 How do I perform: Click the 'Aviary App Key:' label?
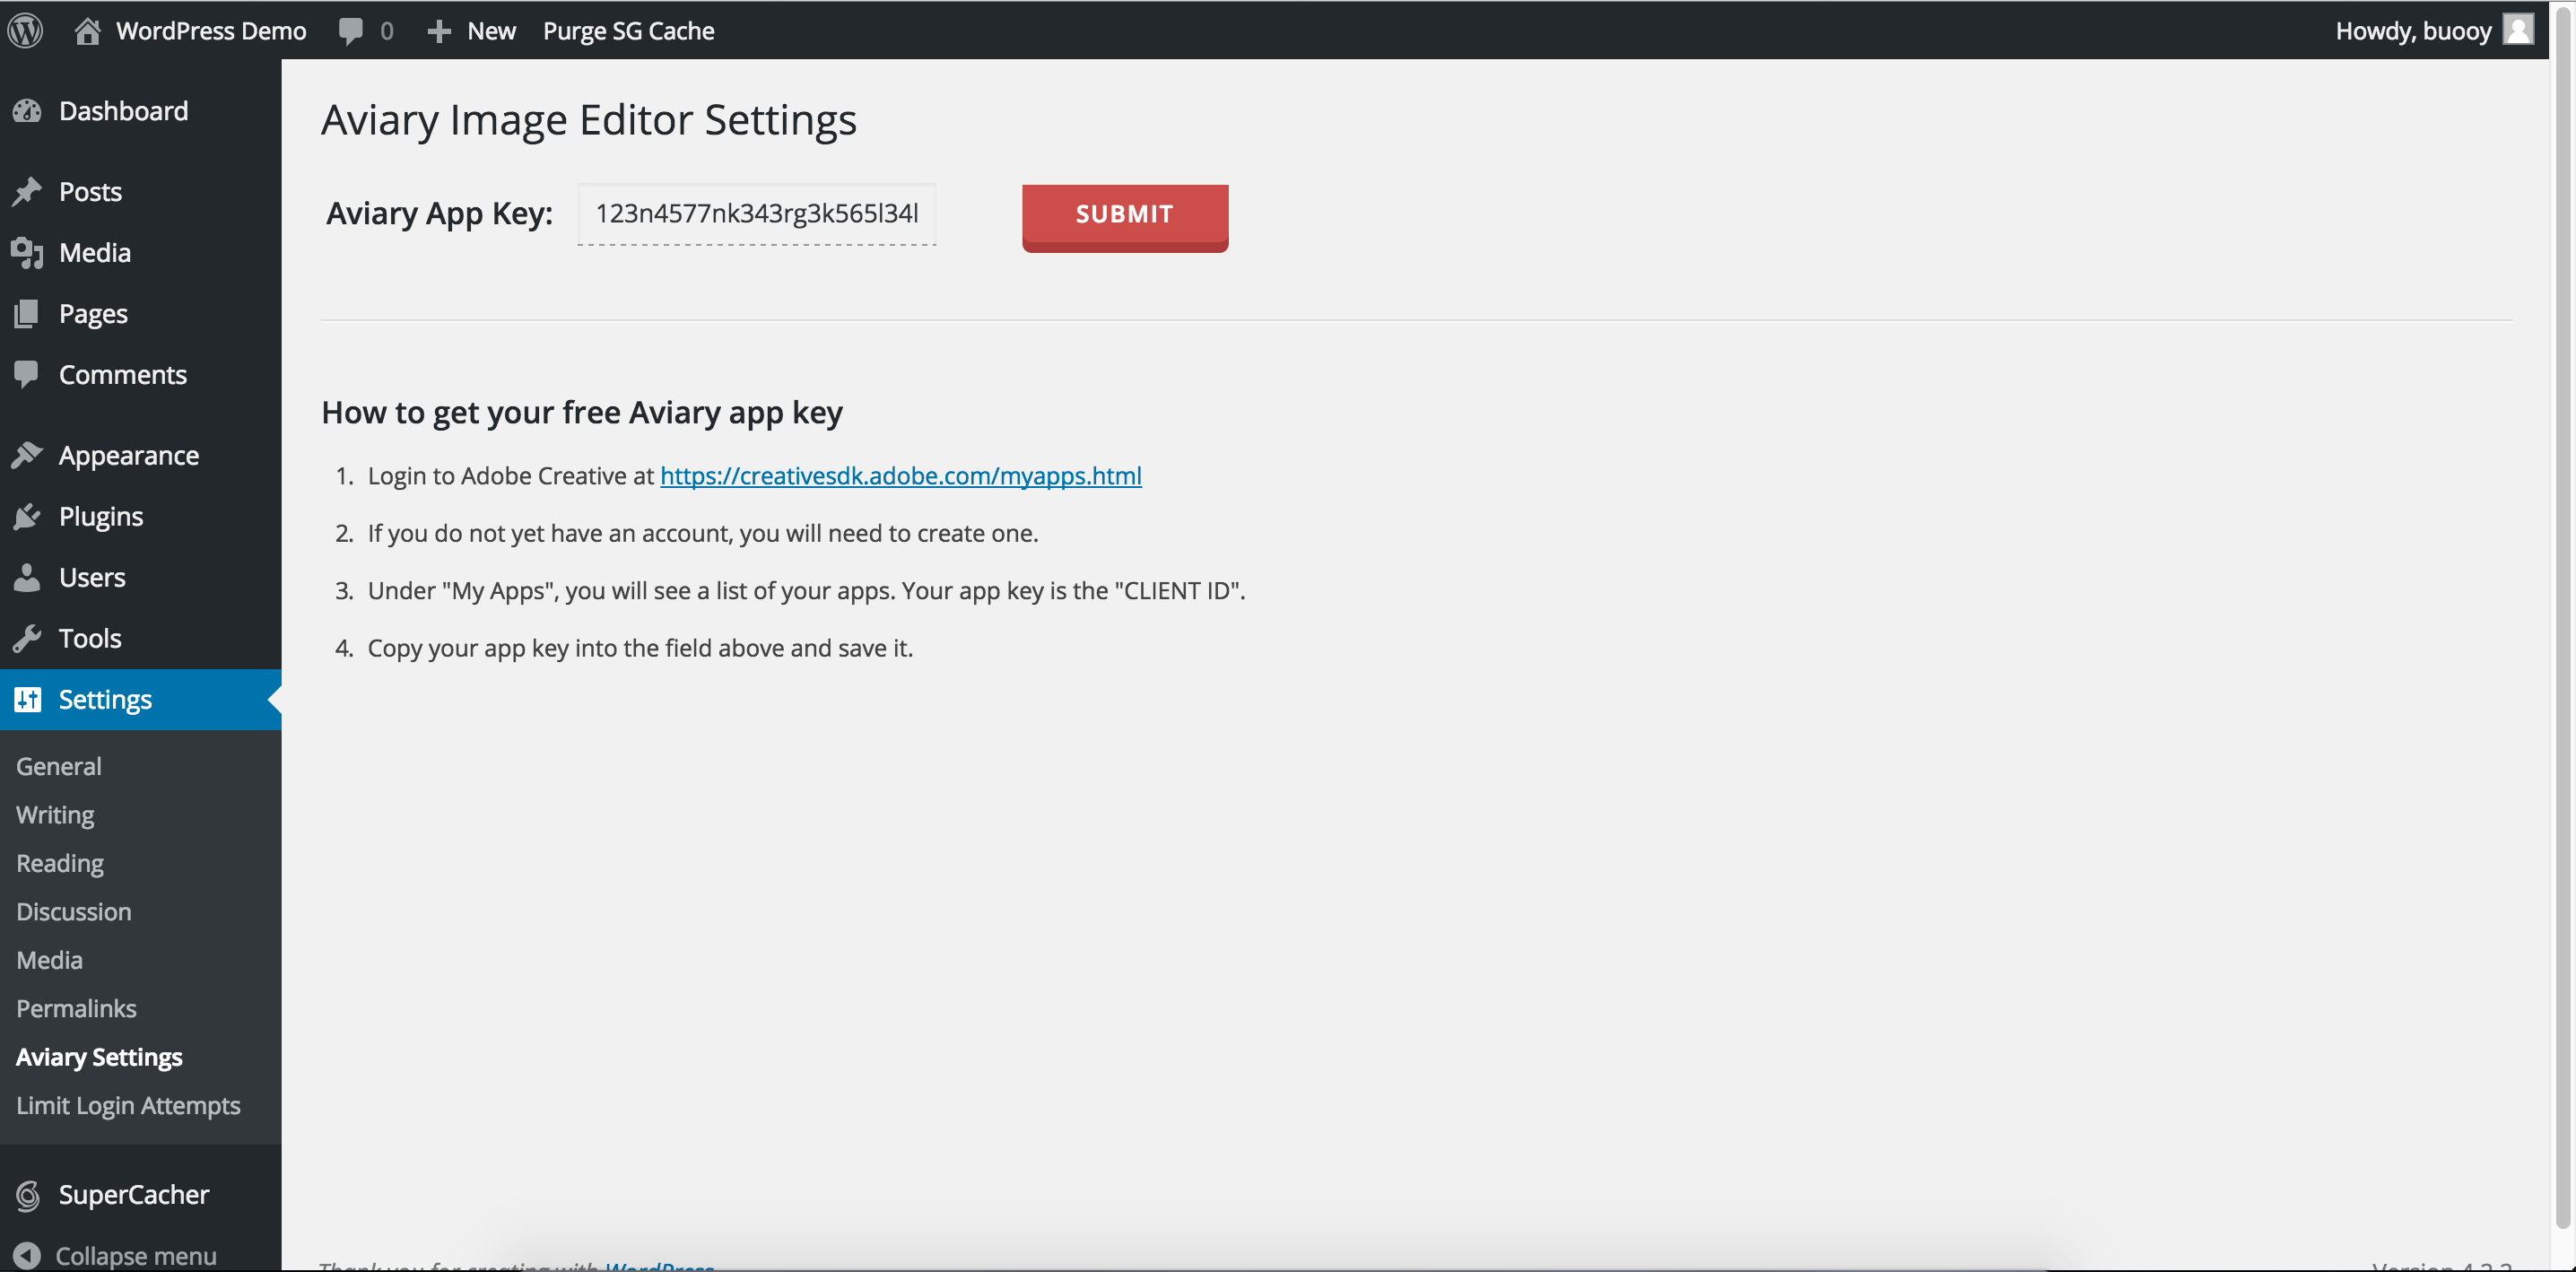[440, 214]
